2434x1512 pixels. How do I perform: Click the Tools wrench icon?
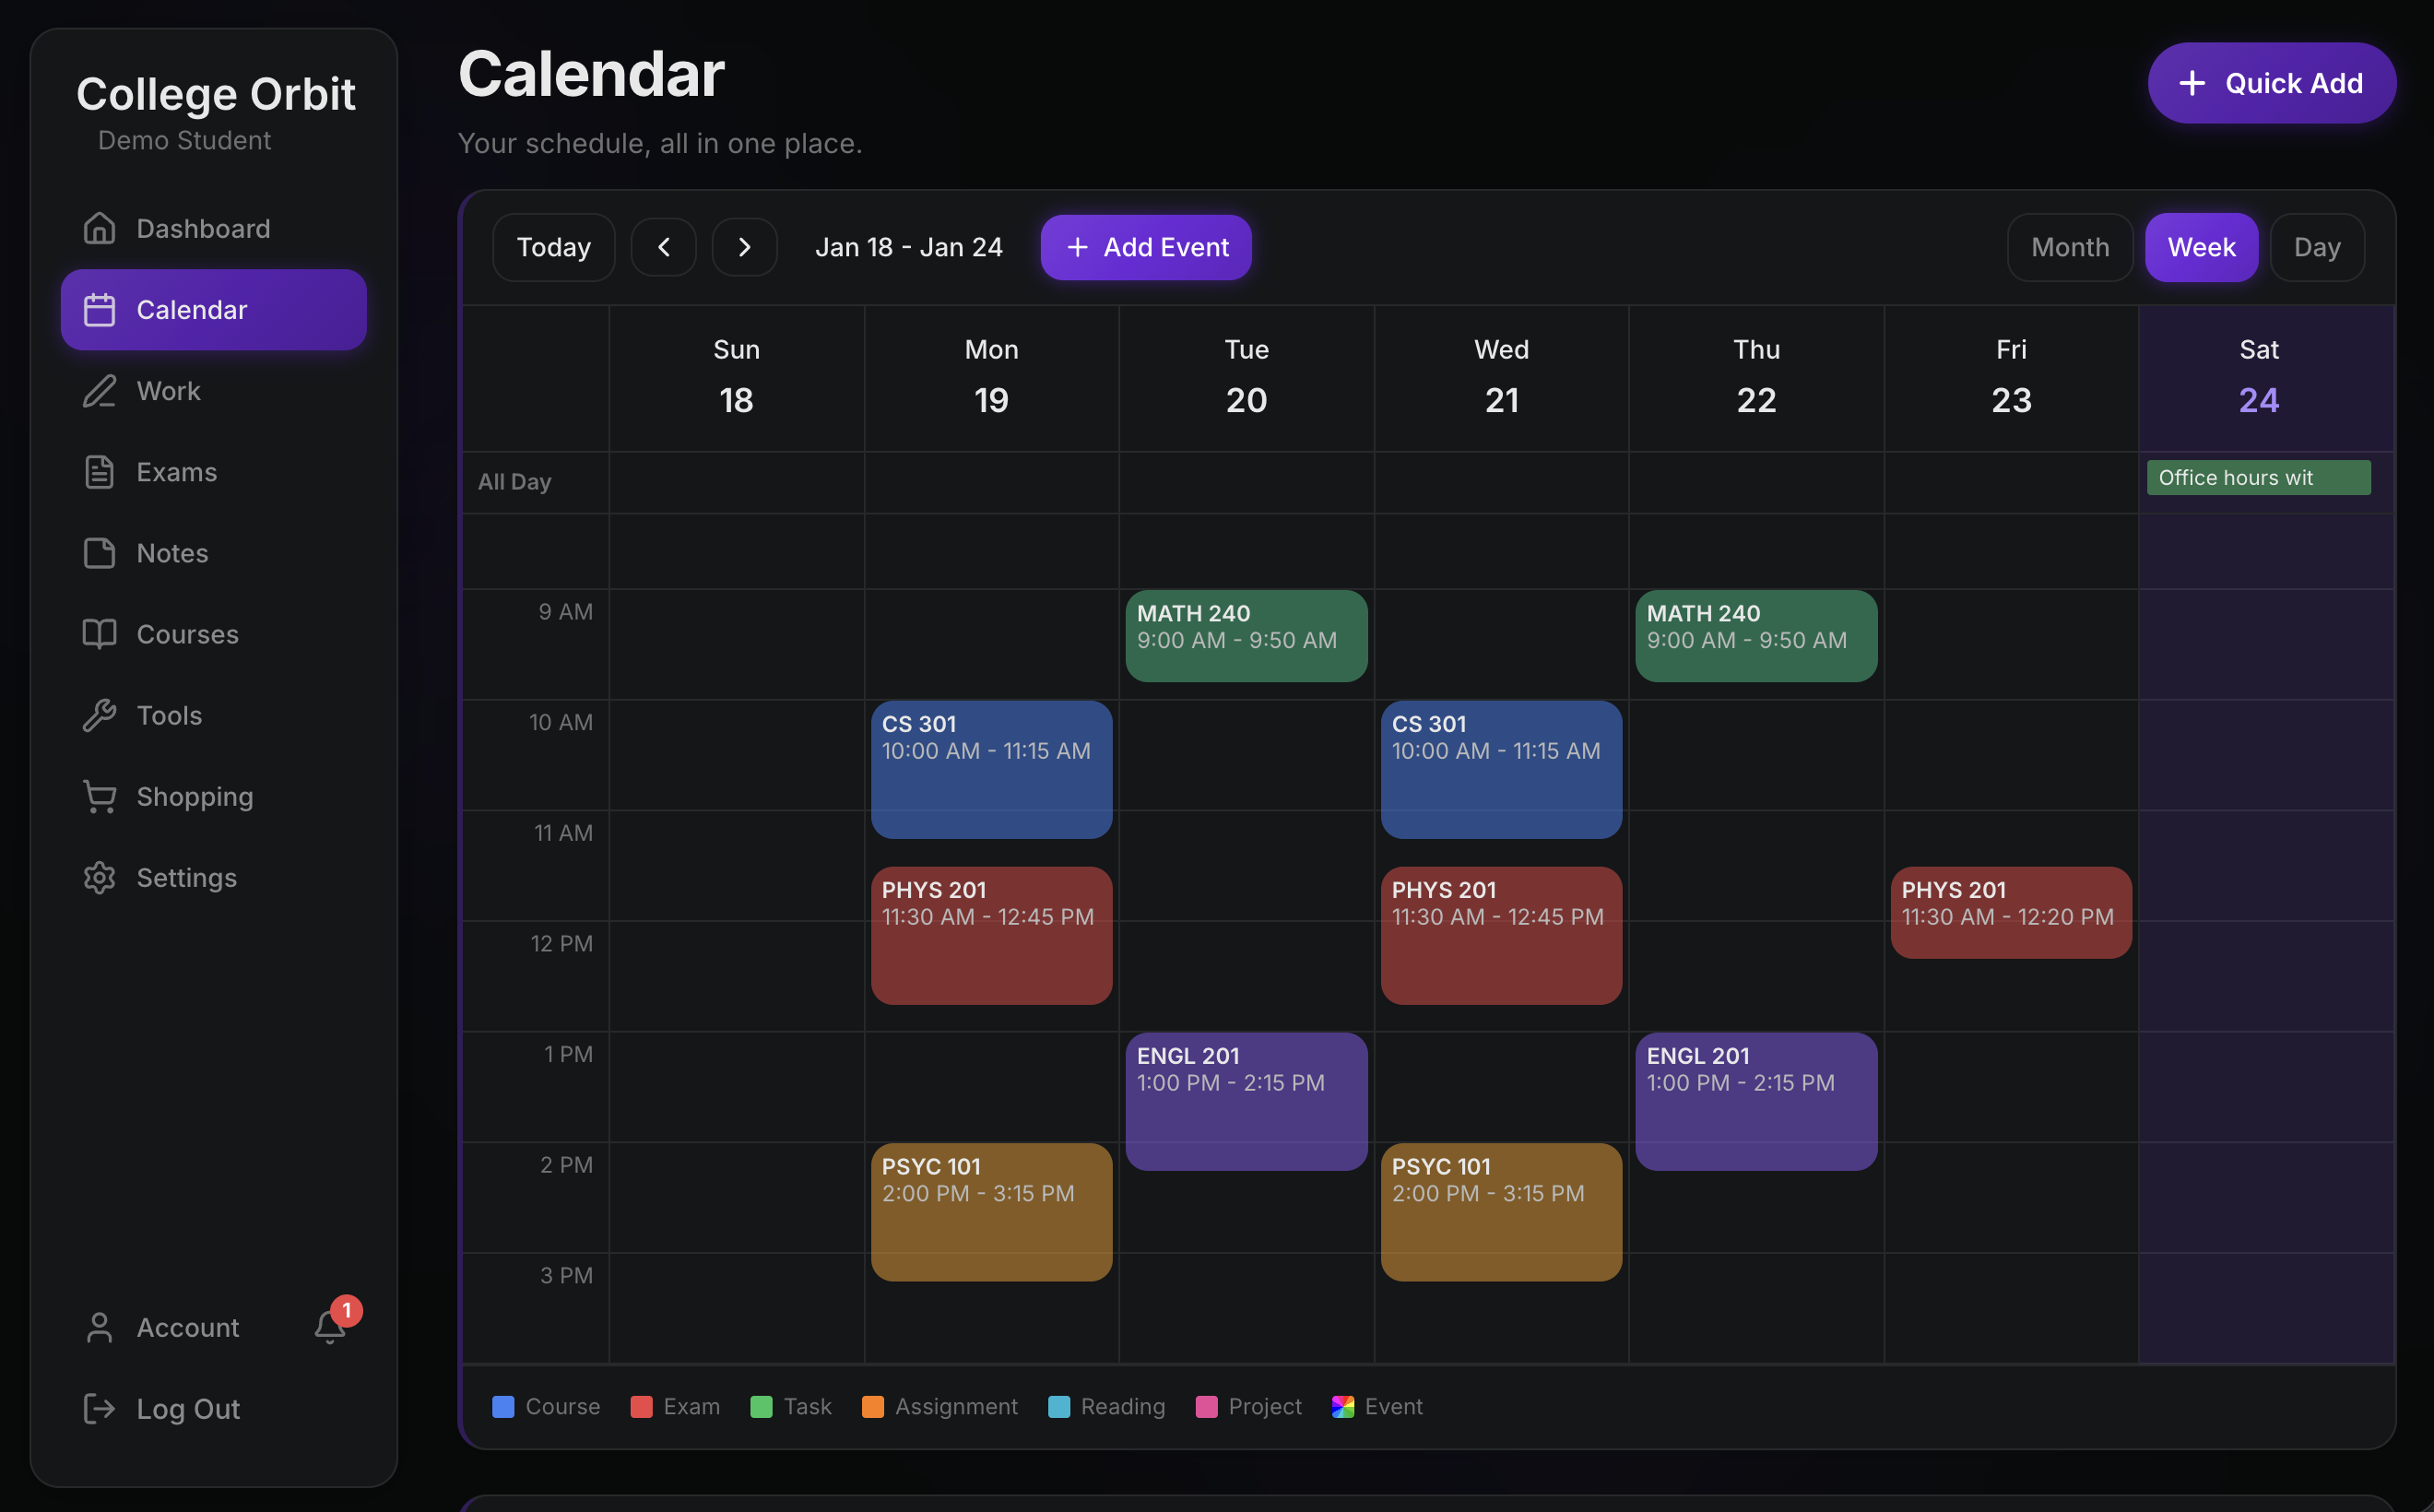[99, 715]
